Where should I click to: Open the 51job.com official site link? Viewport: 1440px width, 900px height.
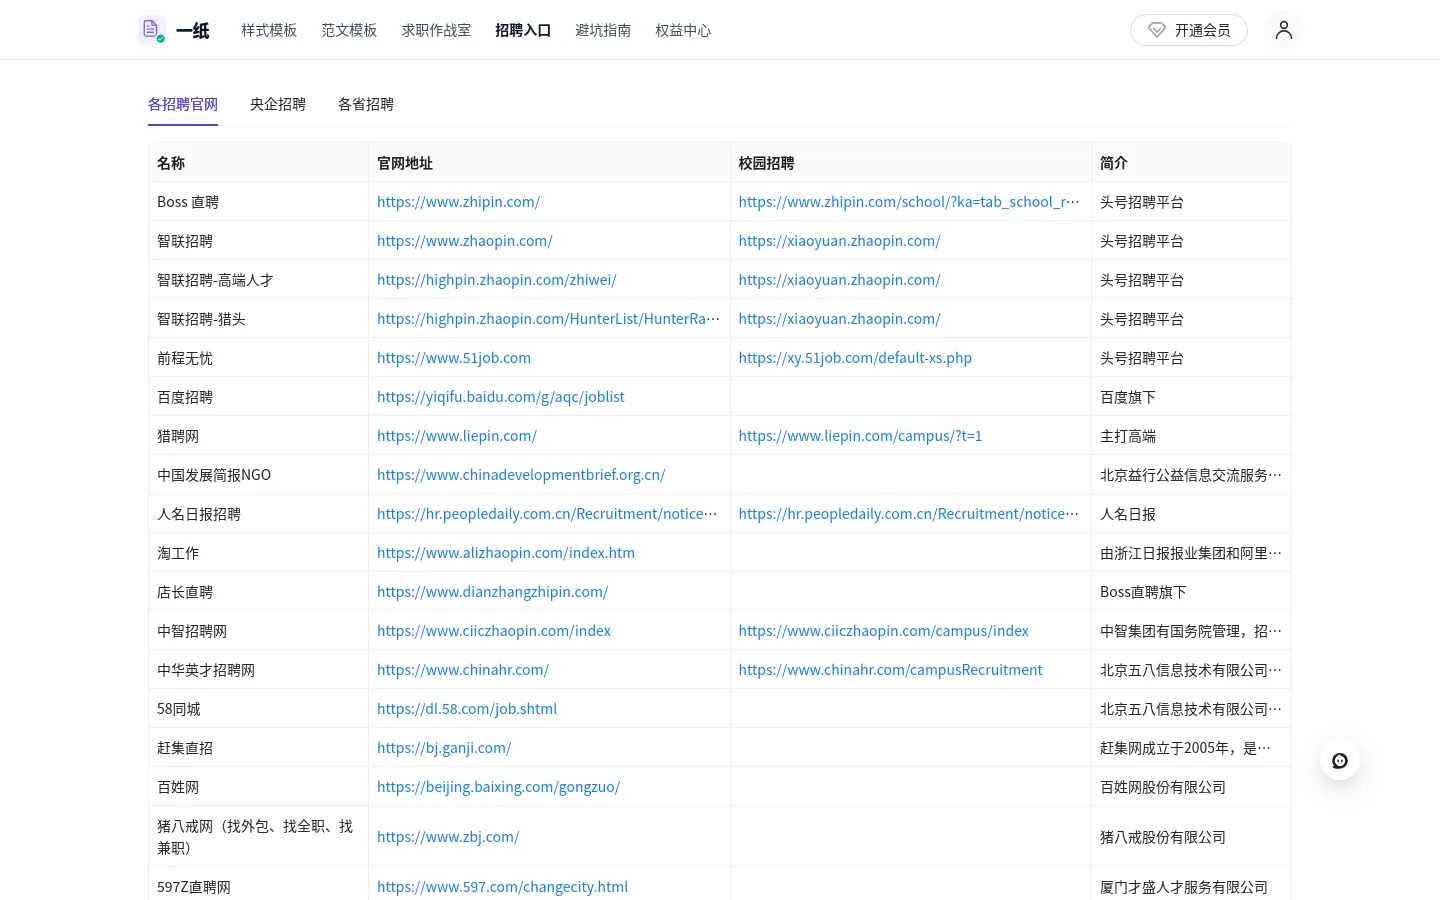pos(454,358)
